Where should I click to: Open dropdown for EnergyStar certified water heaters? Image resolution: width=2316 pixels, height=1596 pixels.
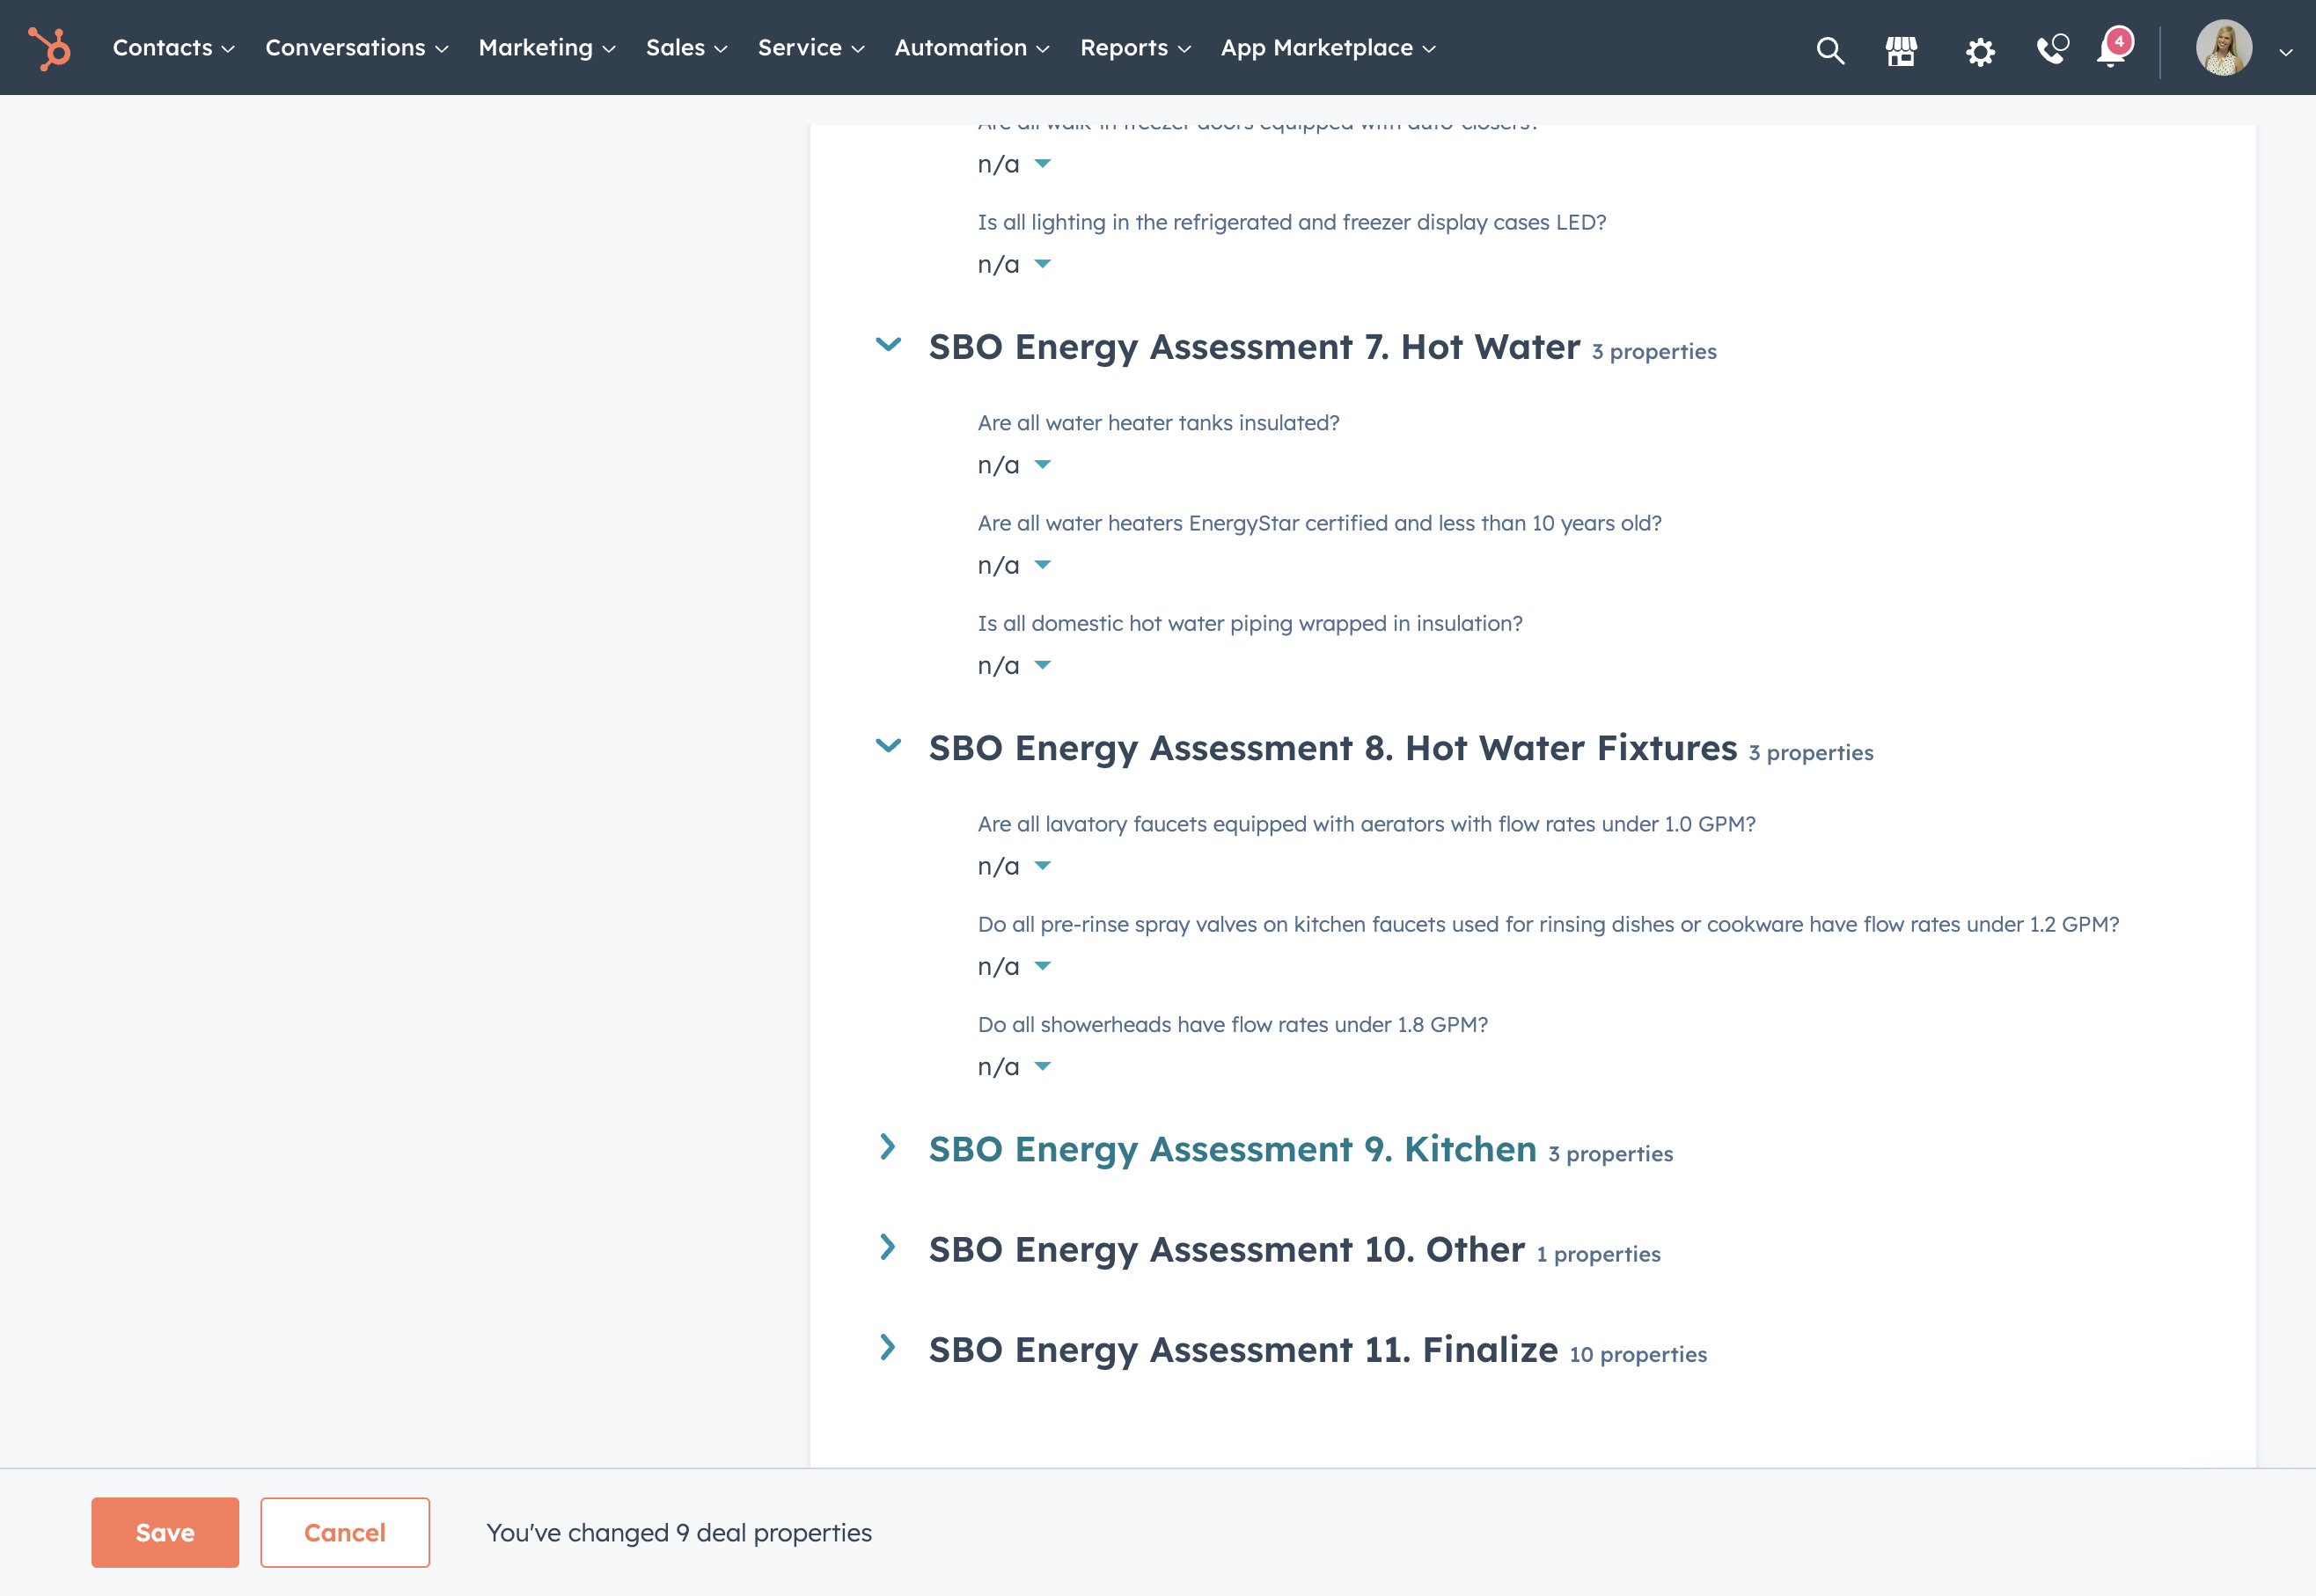point(1014,565)
